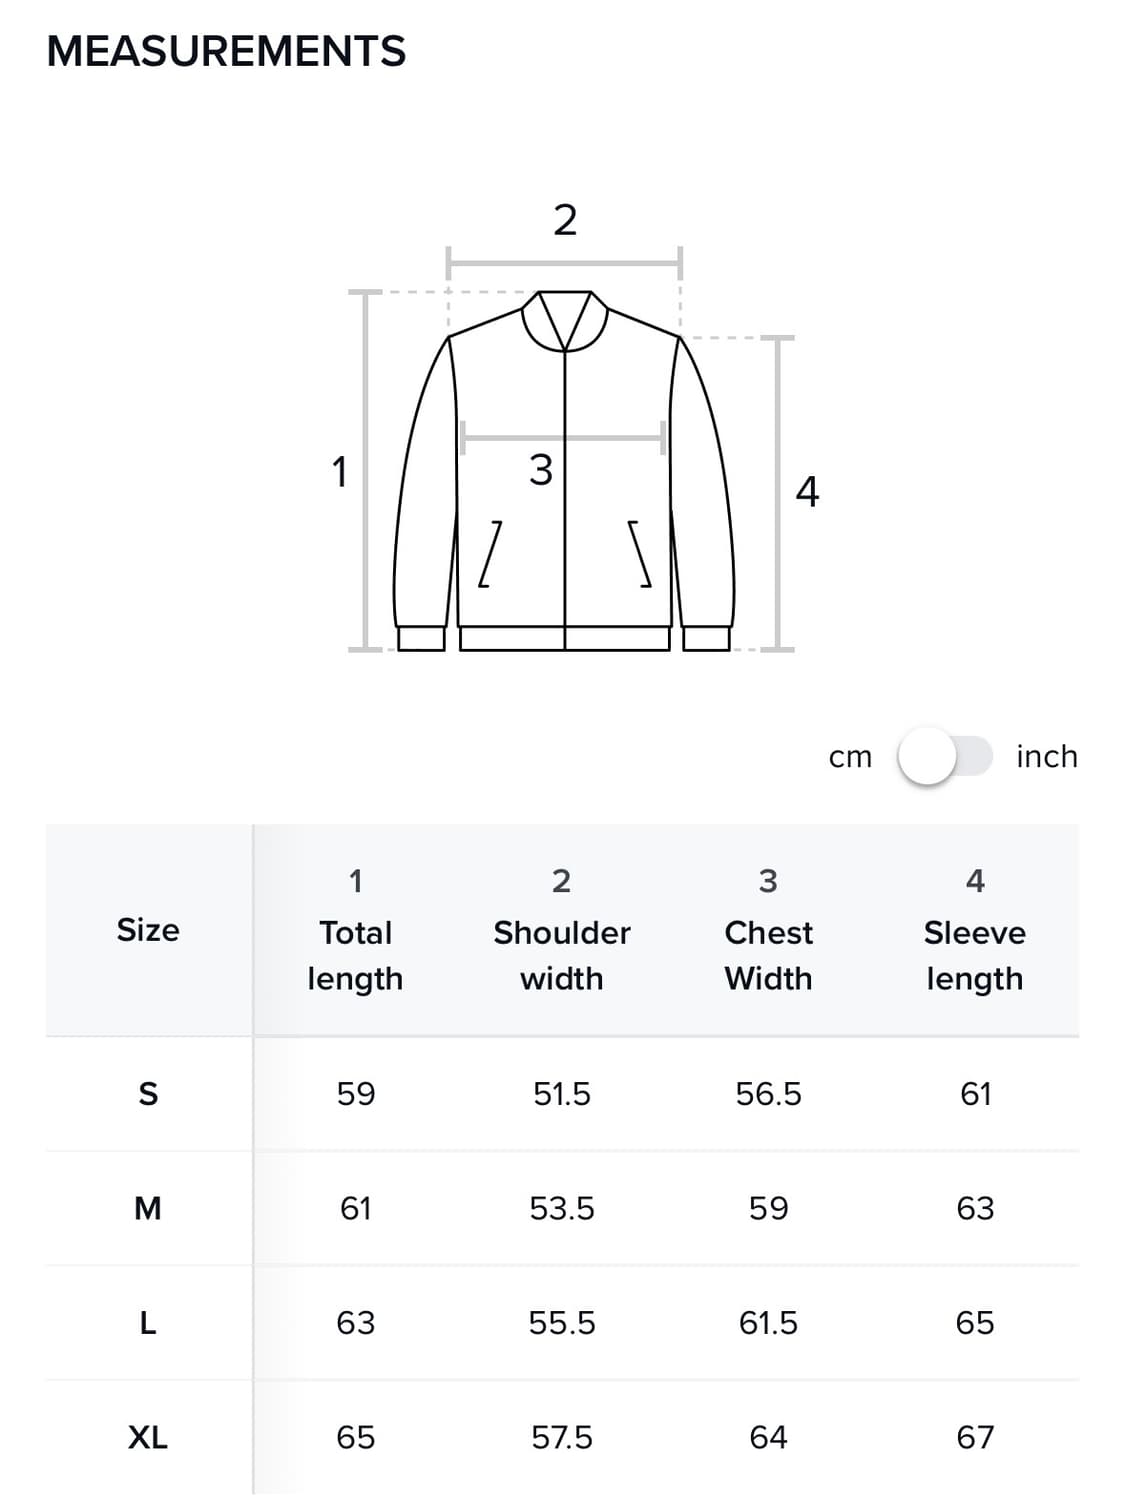Select the S size row label
Image resolution: width=1125 pixels, height=1500 pixels.
pyautogui.click(x=148, y=1094)
